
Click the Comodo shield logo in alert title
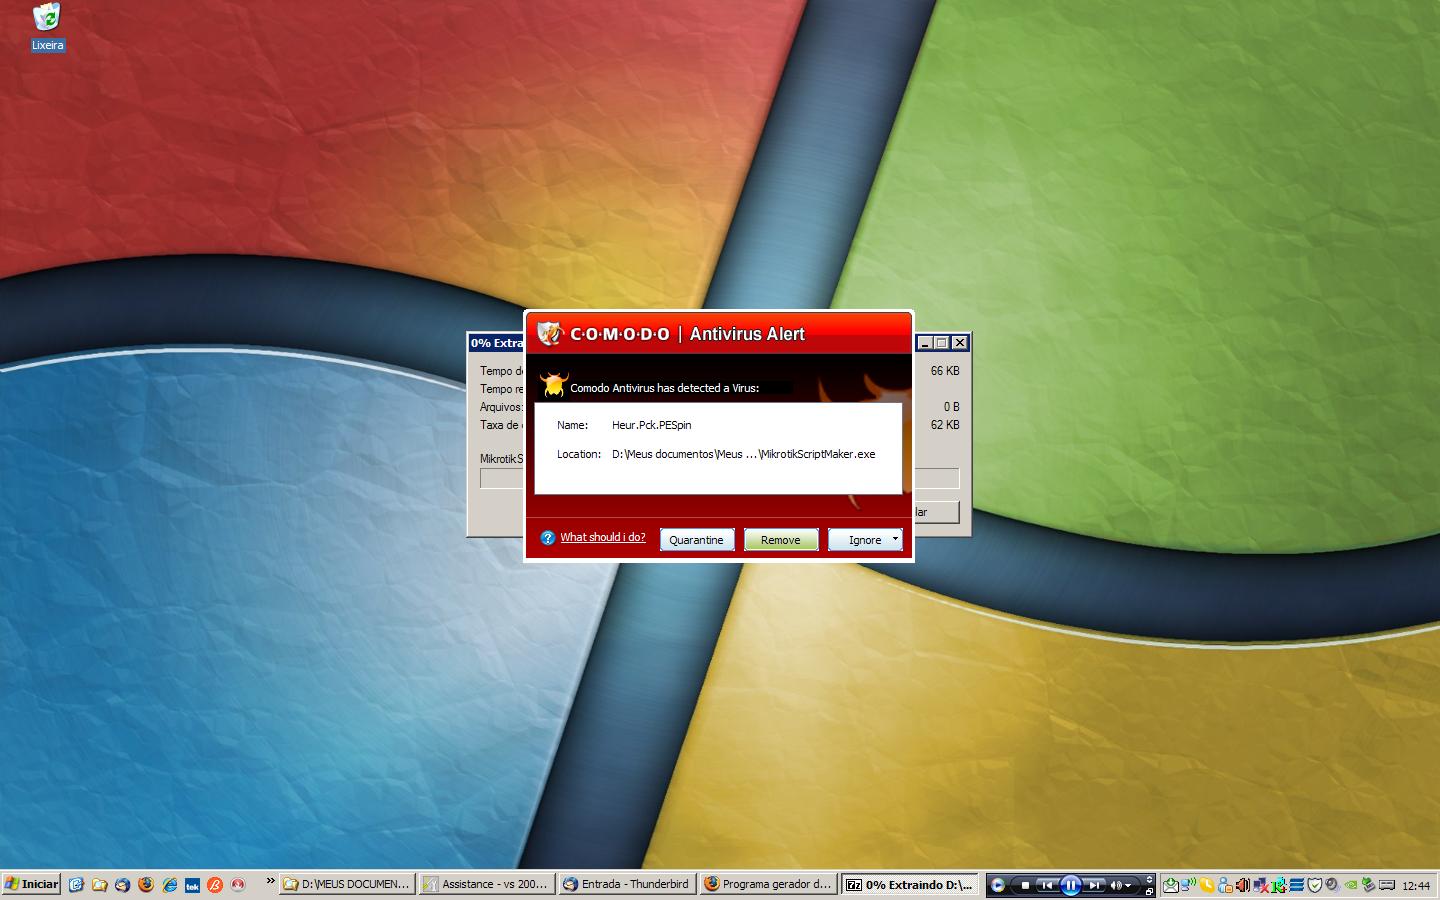(549, 333)
